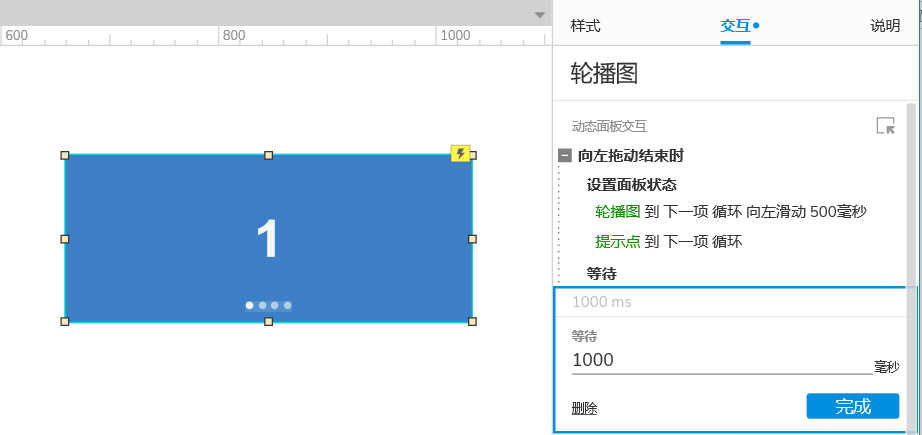This screenshot has height=435, width=922.
Task: Click the left-middle resize handle of the panel
Action: pos(65,239)
